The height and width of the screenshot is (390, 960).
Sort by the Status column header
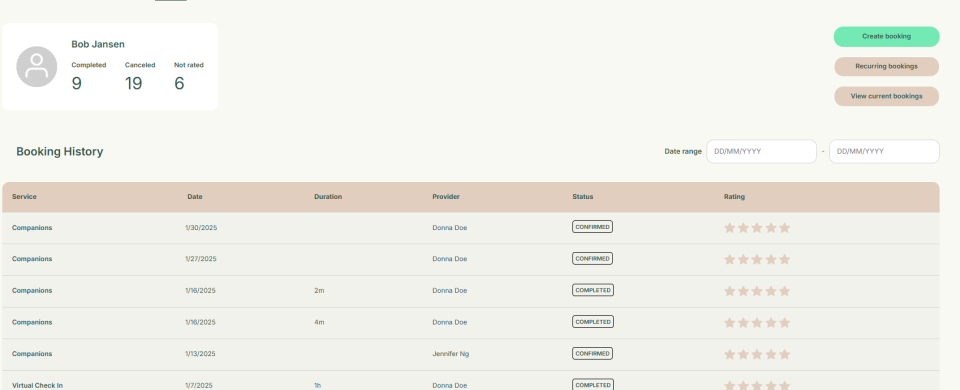coord(583,197)
